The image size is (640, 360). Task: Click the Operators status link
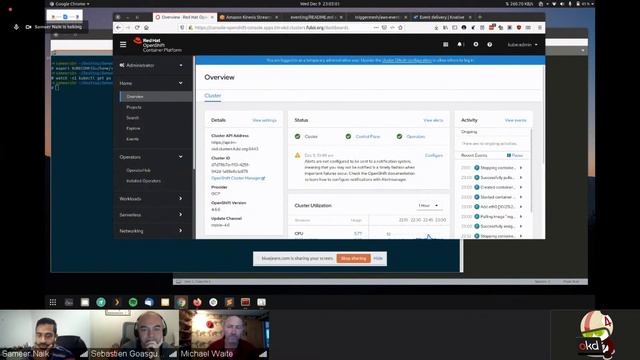(416, 137)
